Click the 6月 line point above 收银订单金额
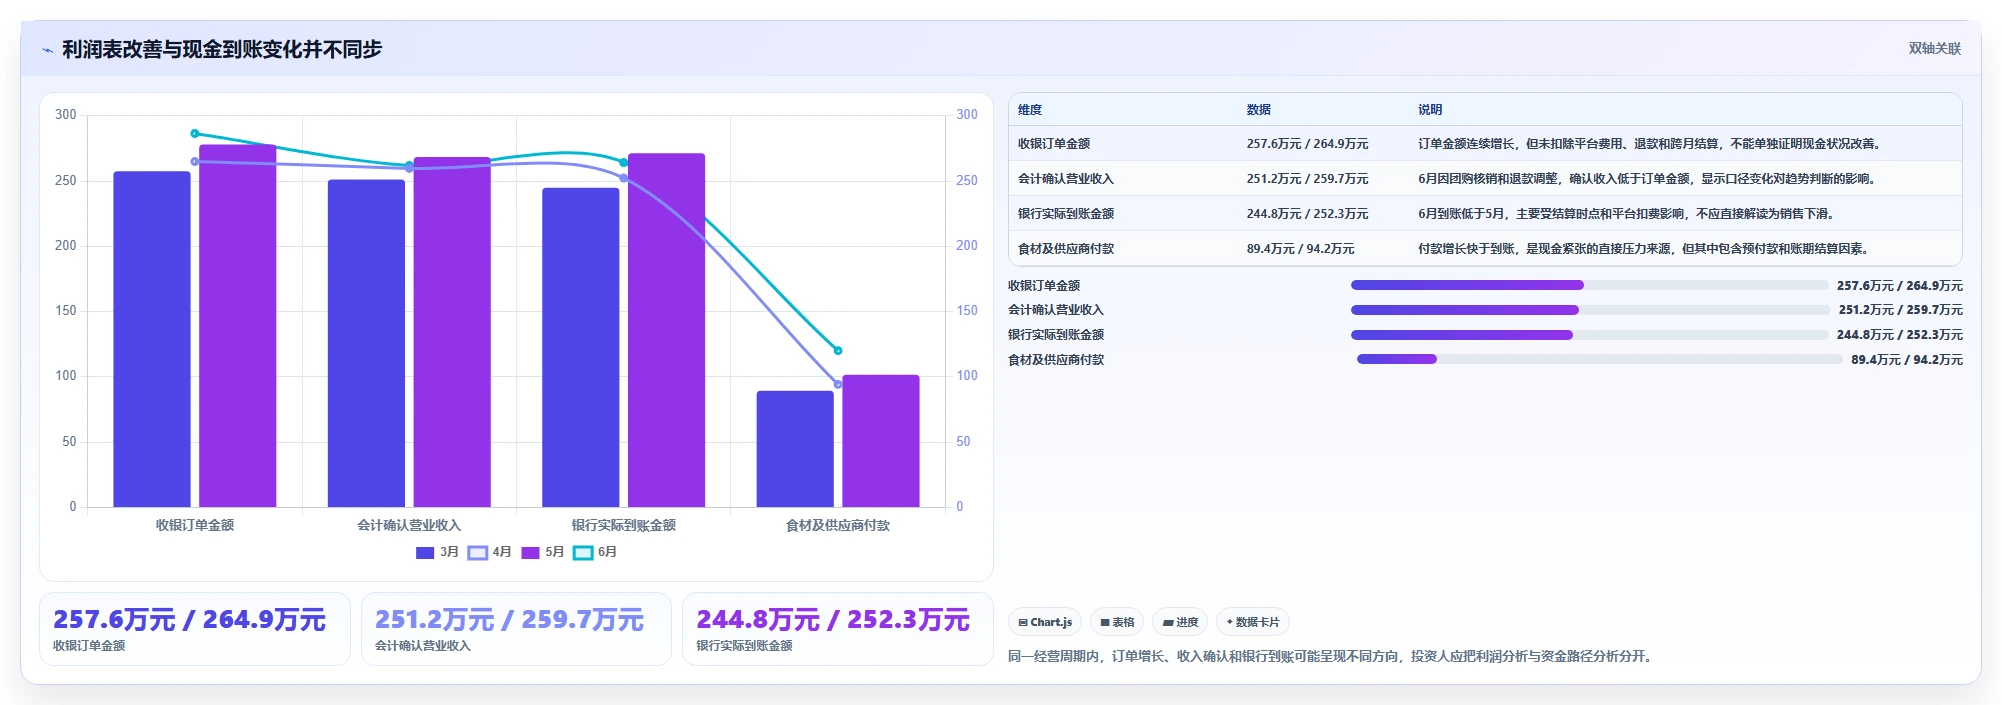2002x705 pixels. pos(195,133)
